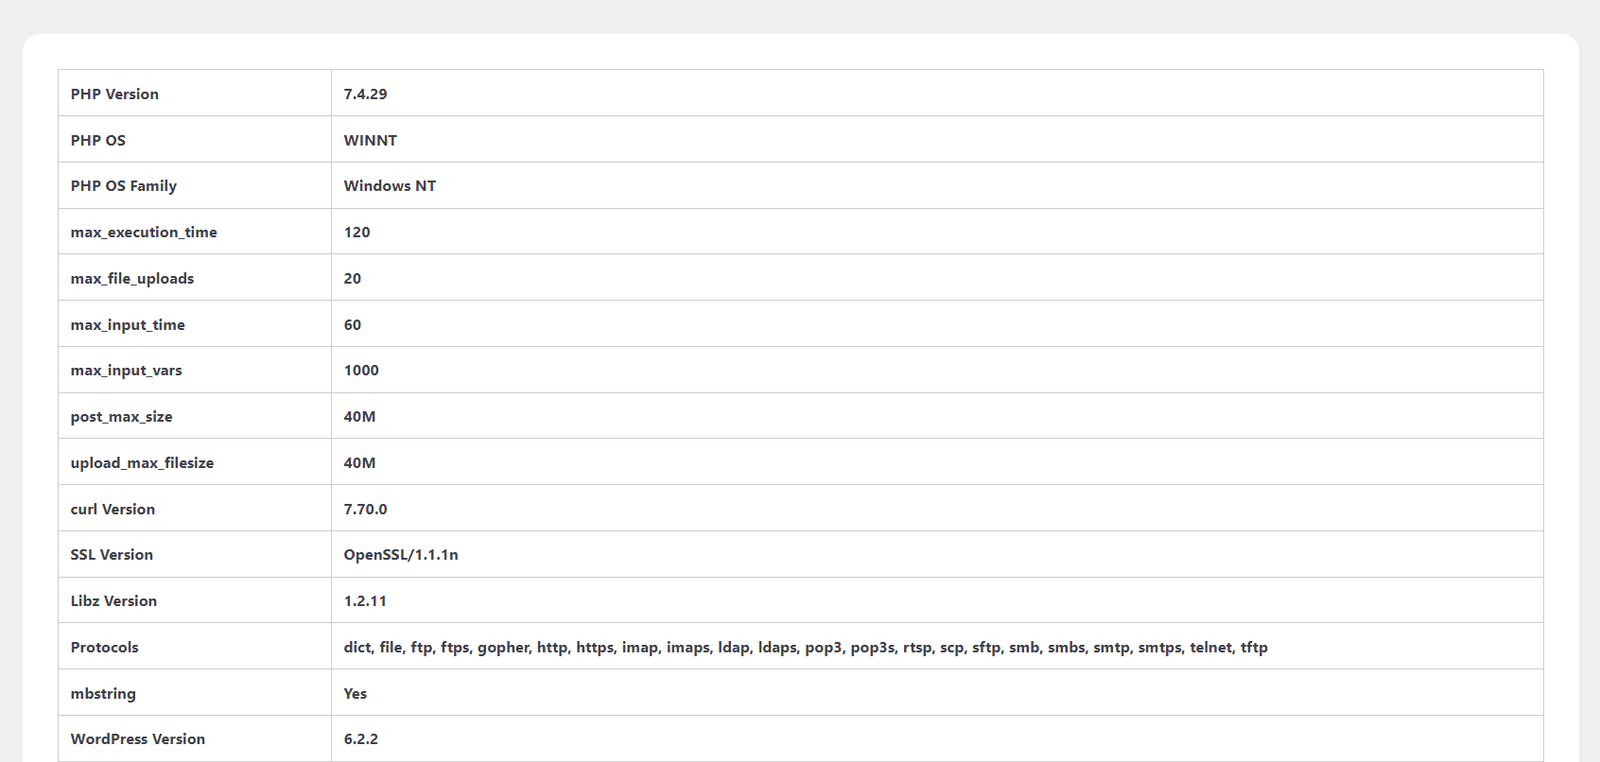
Task: Click the Protocols row label
Action: pyautogui.click(x=105, y=647)
